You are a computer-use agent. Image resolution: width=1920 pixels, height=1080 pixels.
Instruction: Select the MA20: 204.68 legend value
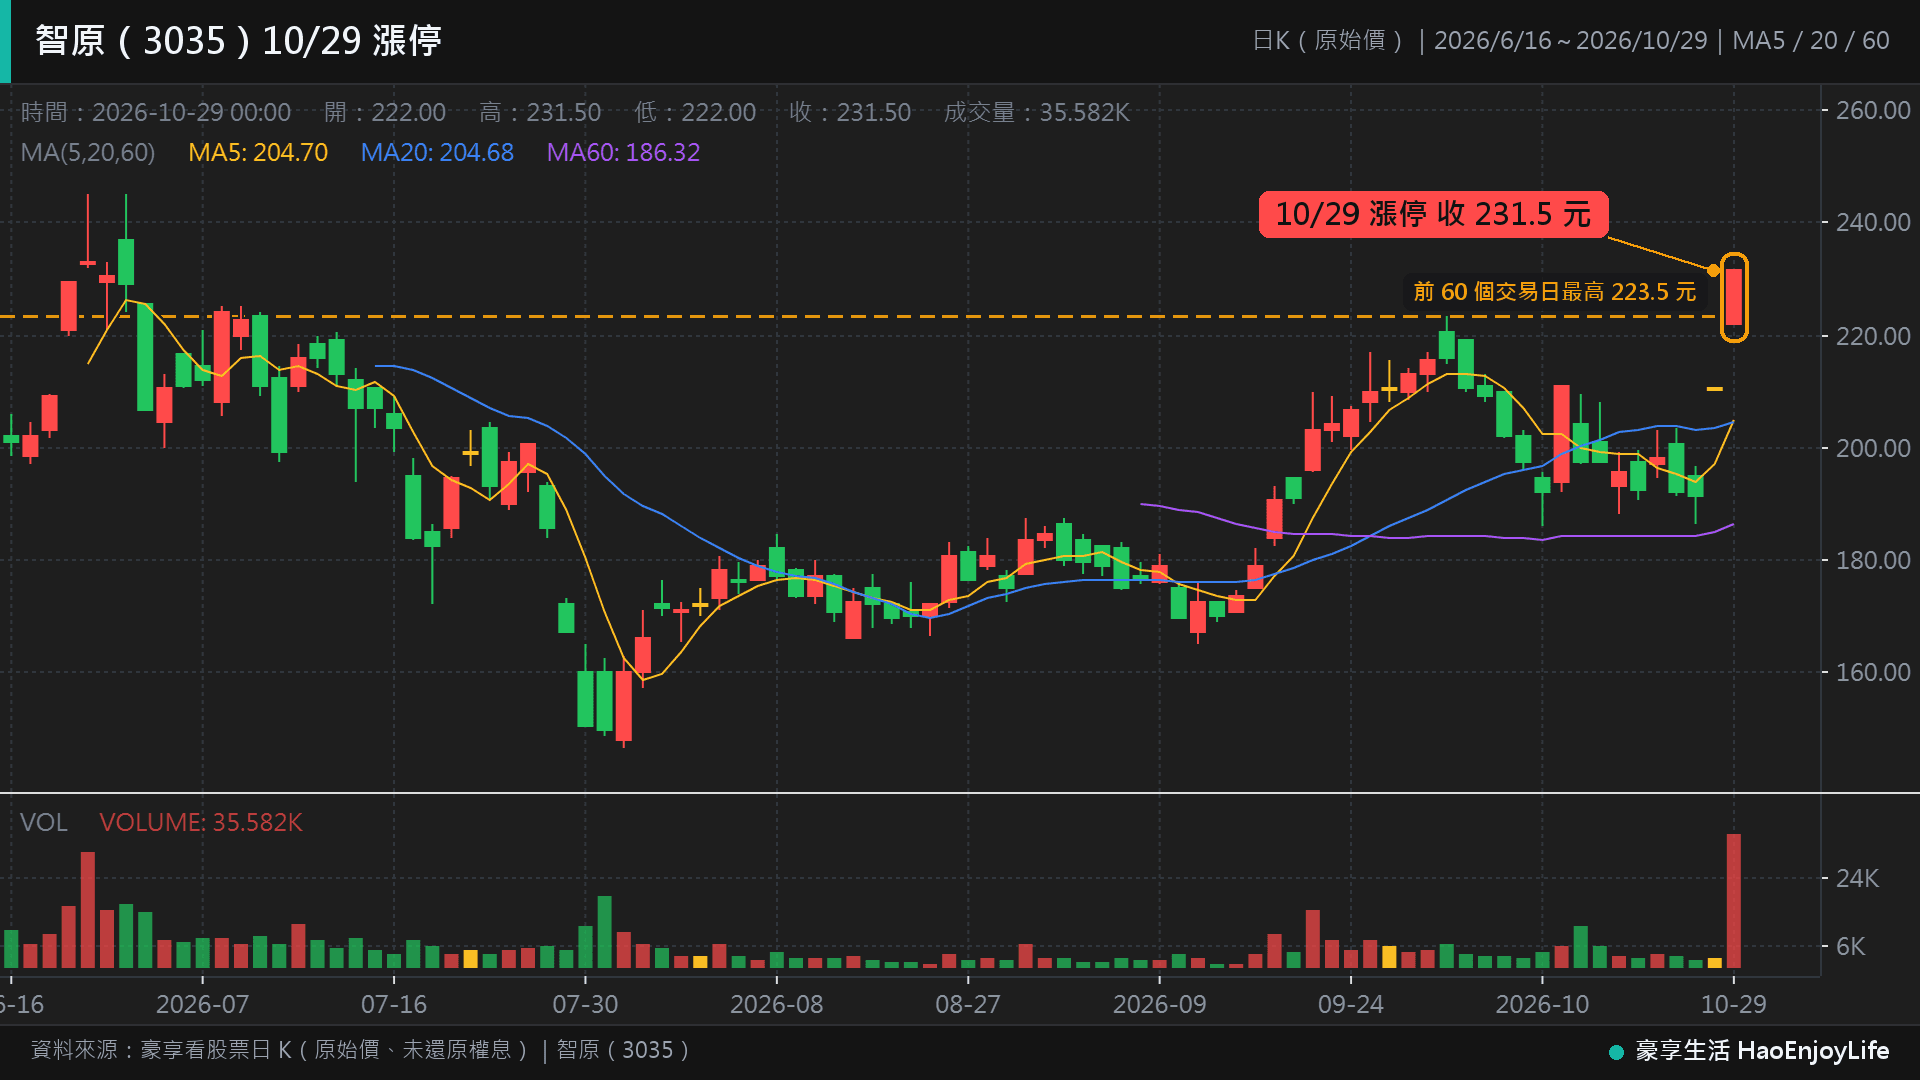pos(437,152)
